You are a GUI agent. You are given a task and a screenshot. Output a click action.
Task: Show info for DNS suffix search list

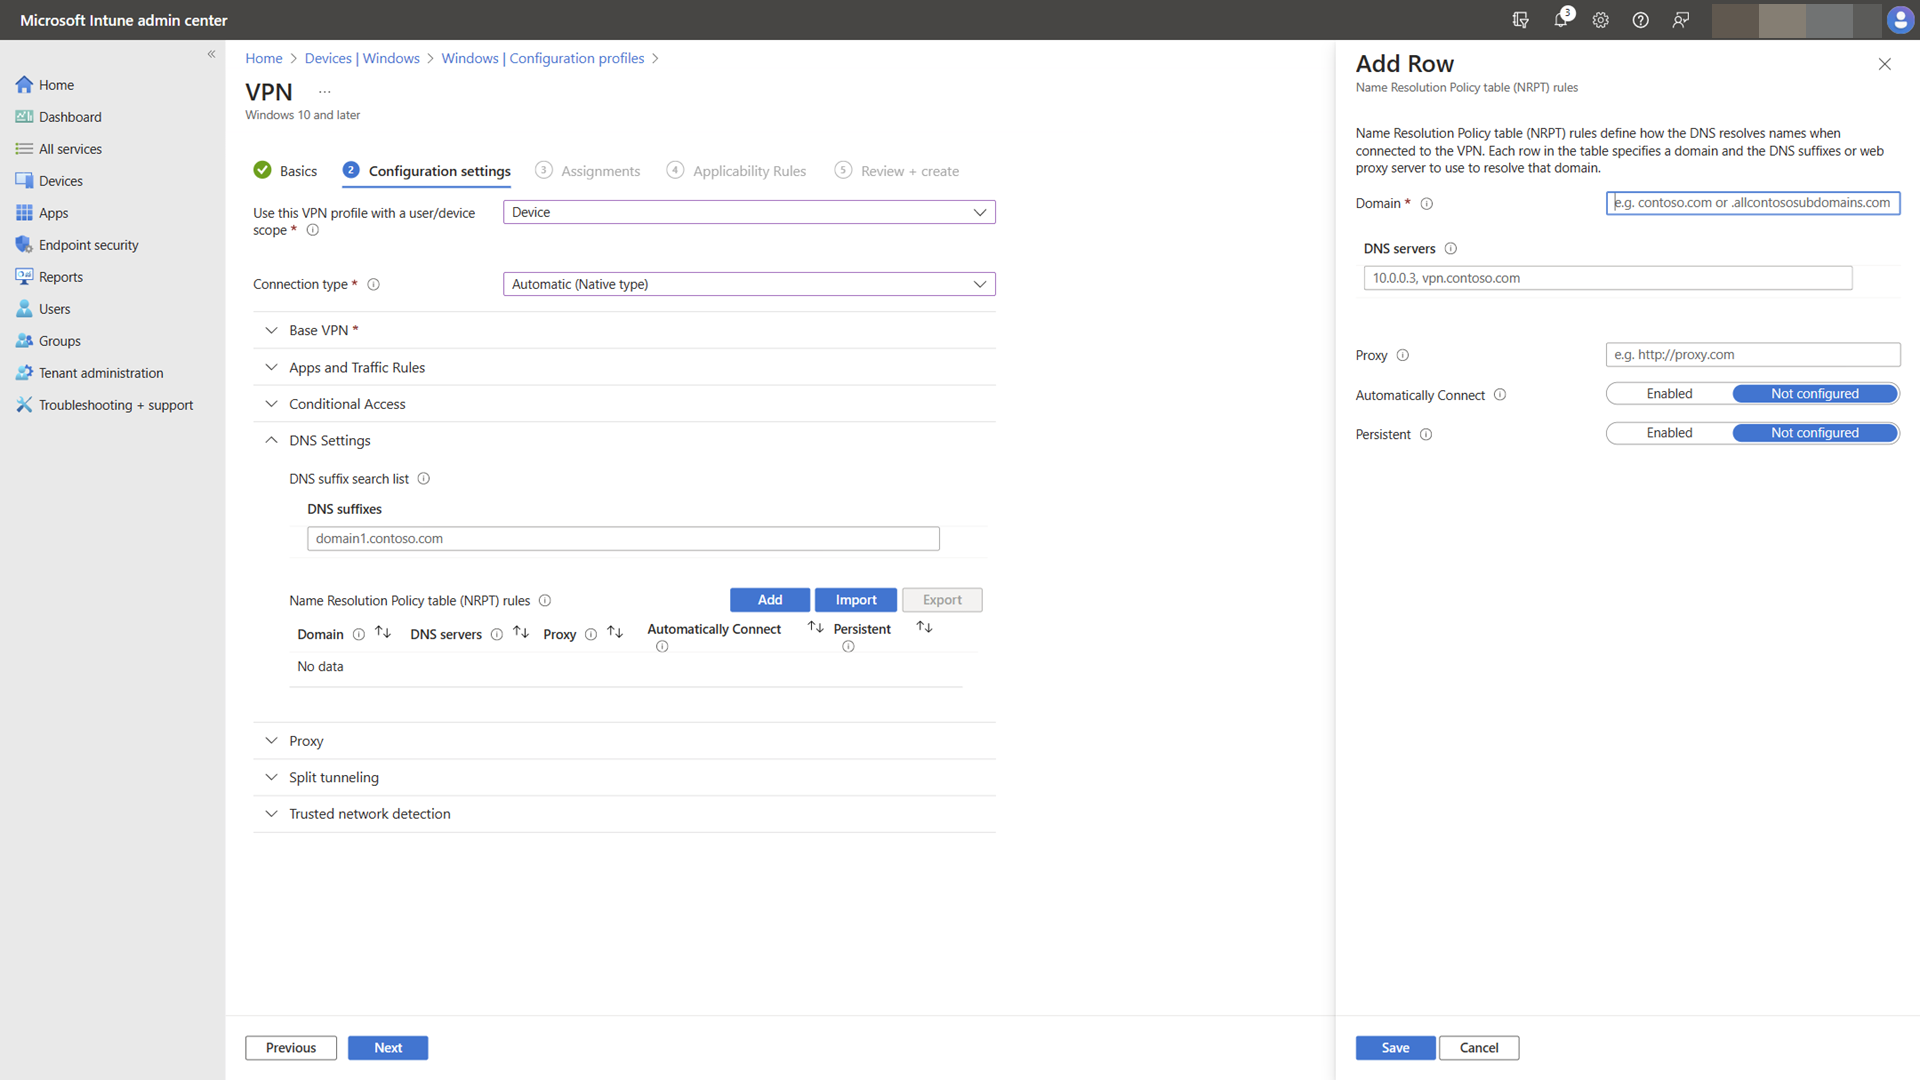click(x=423, y=479)
